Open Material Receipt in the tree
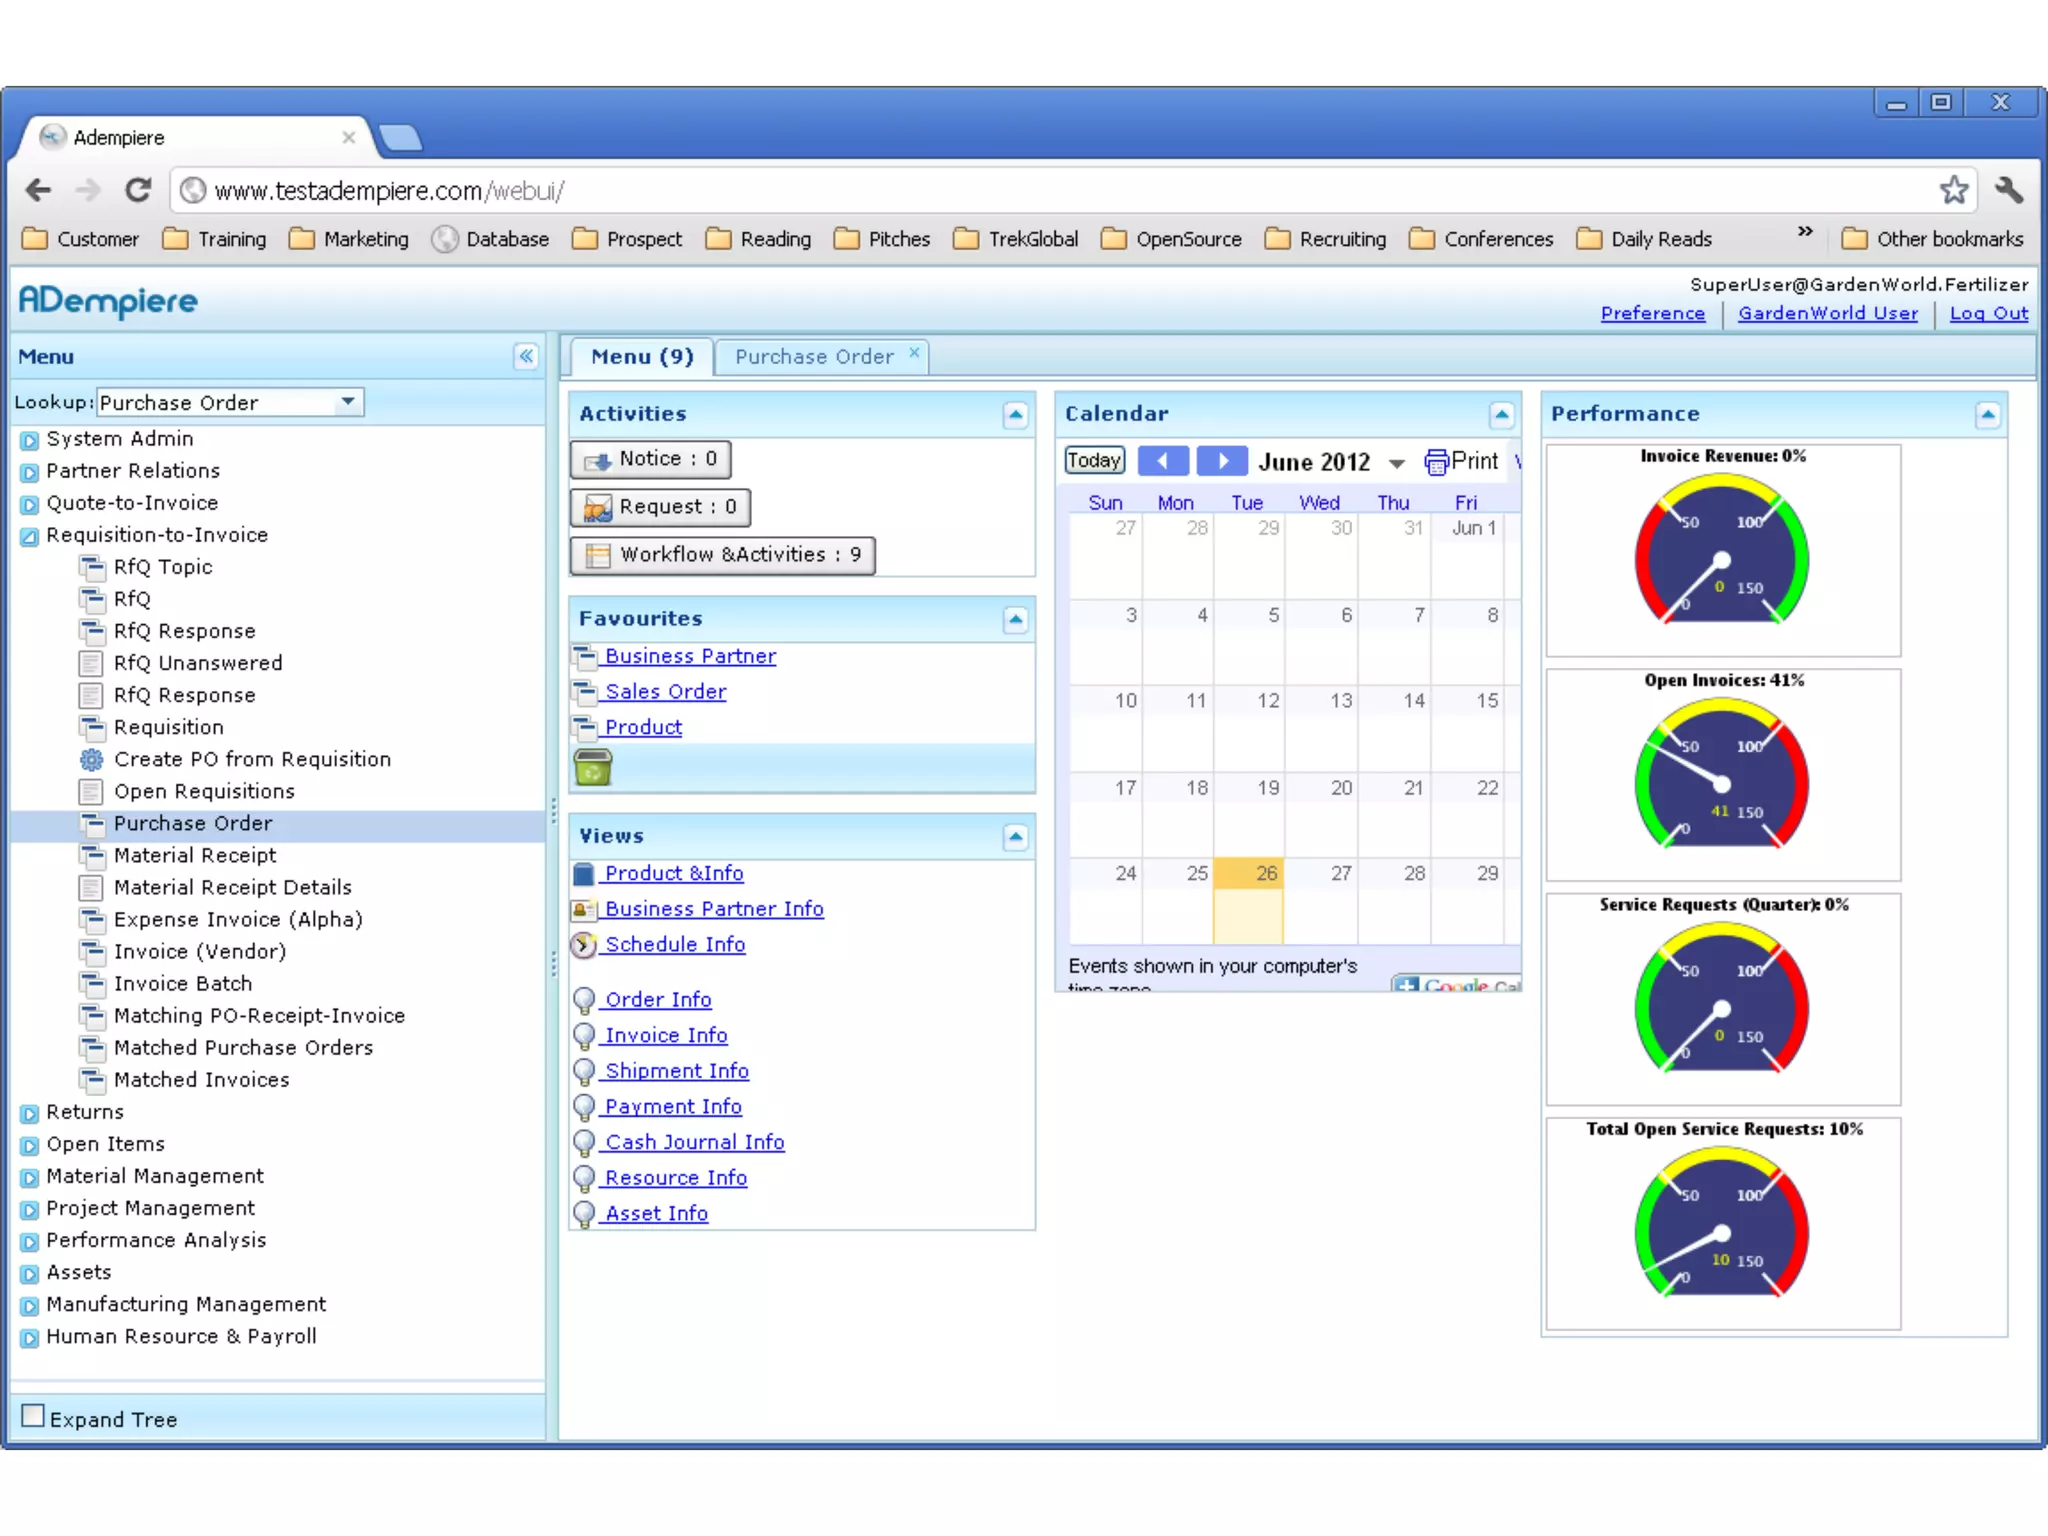 click(x=195, y=855)
